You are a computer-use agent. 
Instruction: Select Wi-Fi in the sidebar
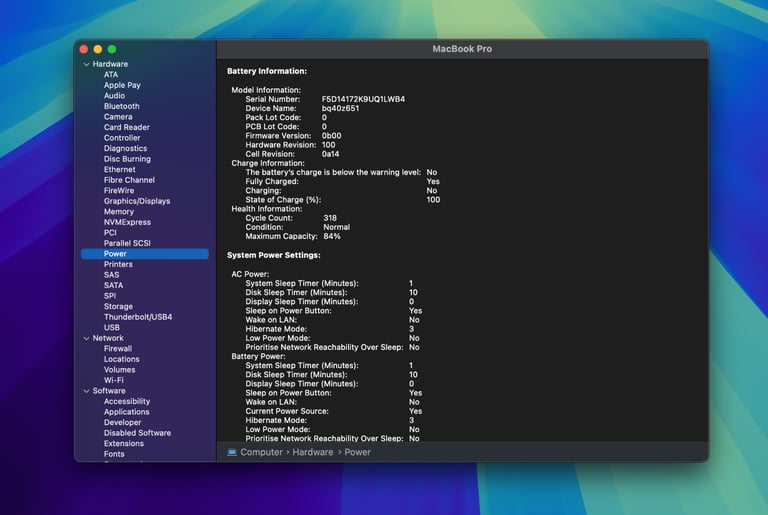(x=114, y=380)
